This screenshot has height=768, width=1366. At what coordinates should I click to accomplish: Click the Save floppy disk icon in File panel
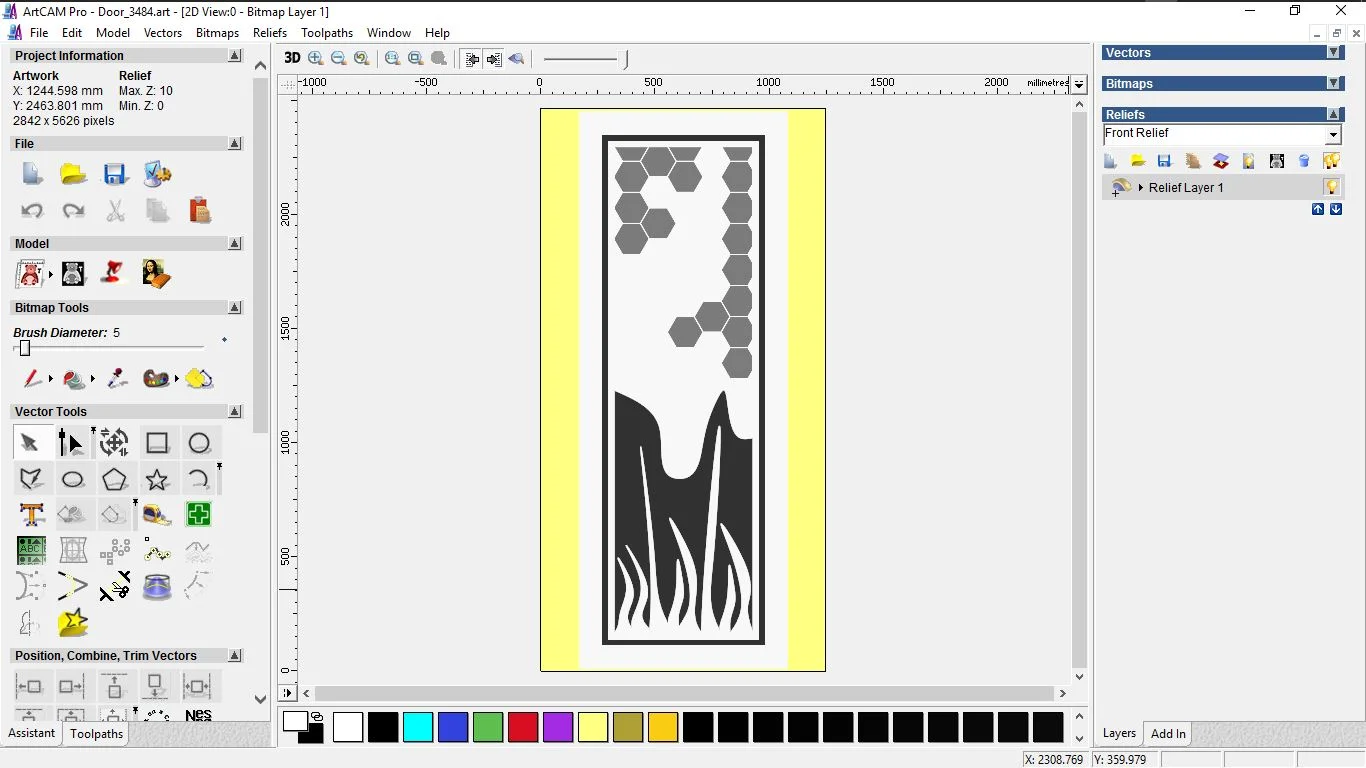115,175
